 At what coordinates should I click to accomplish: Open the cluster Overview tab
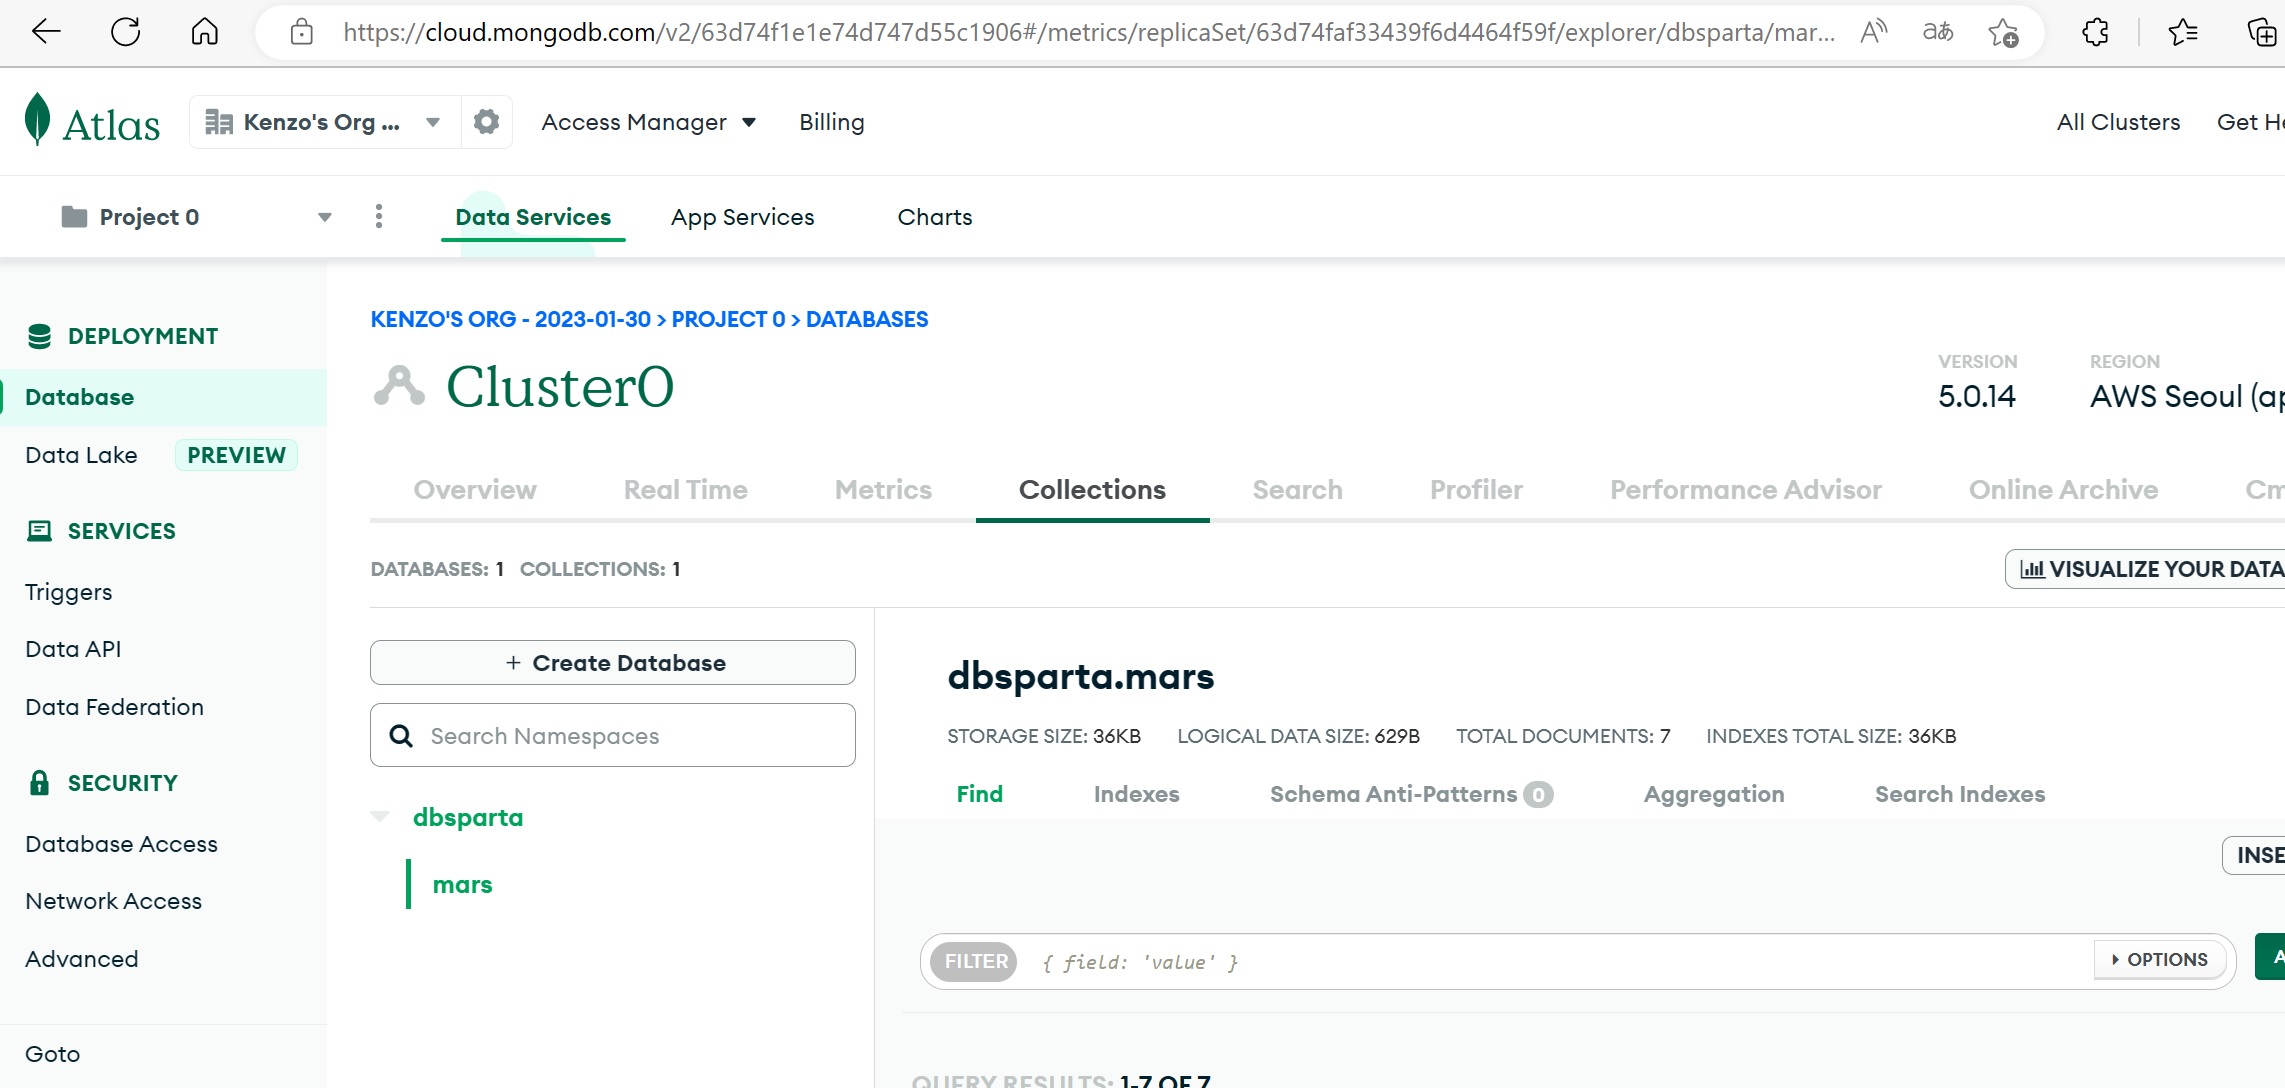pos(475,490)
